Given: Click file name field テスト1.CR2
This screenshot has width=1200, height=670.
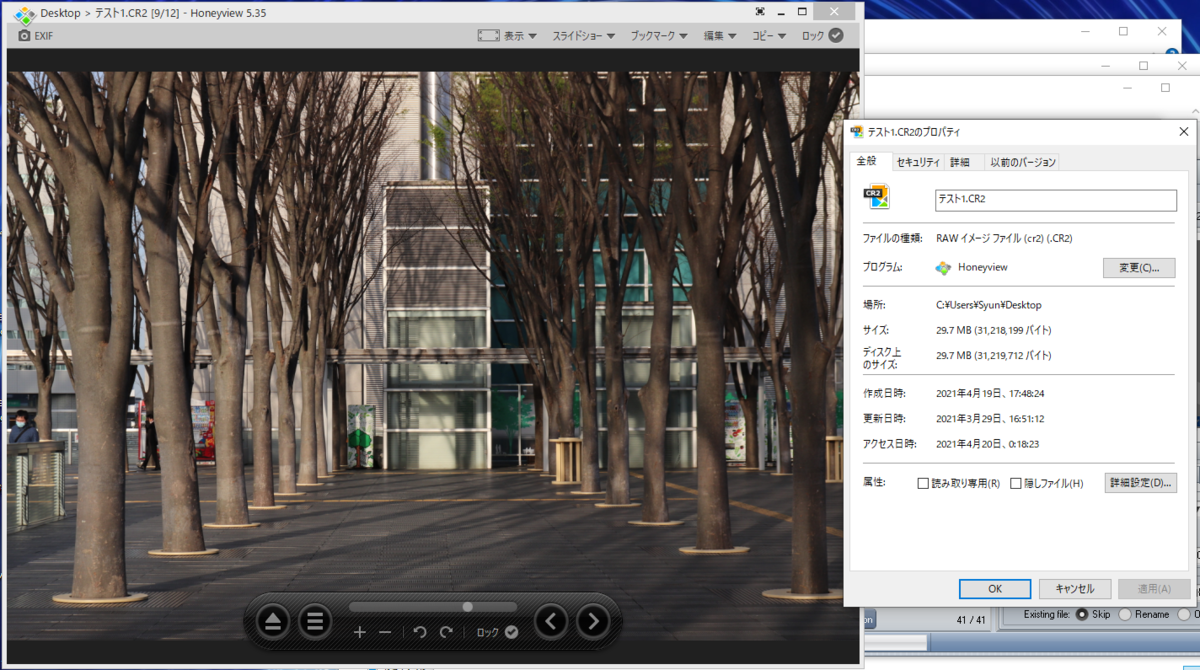Looking at the screenshot, I should tap(1055, 199).
